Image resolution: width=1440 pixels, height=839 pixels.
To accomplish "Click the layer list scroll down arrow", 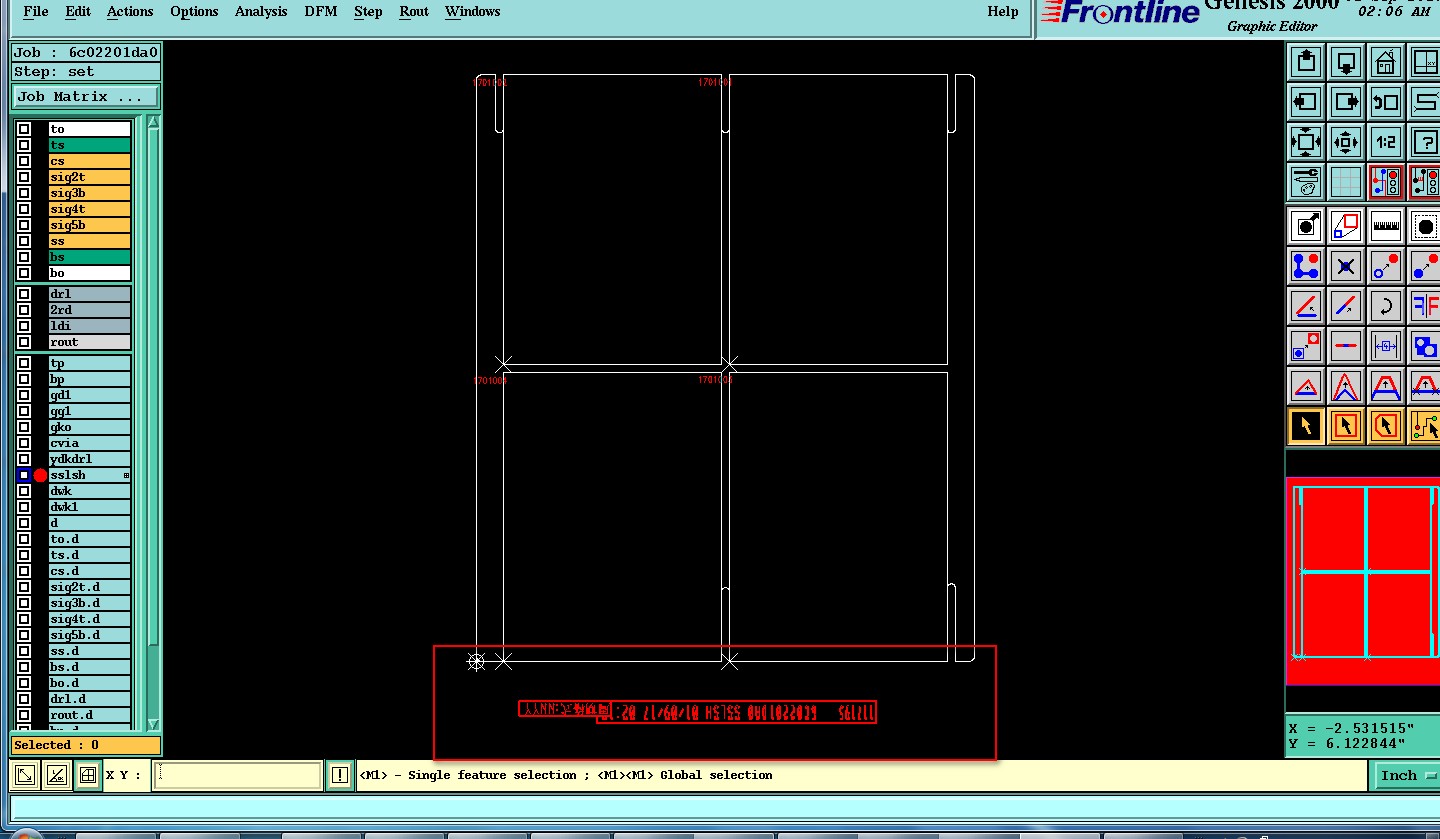I will click(x=153, y=724).
